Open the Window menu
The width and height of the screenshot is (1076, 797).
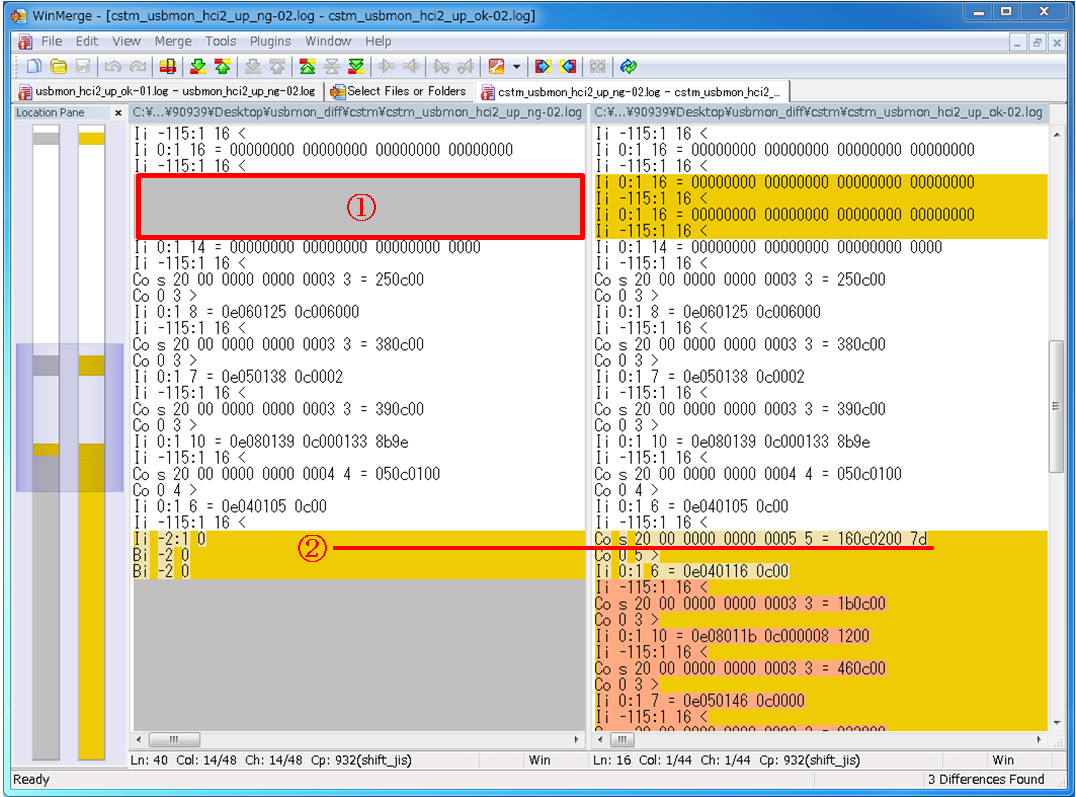(328, 41)
